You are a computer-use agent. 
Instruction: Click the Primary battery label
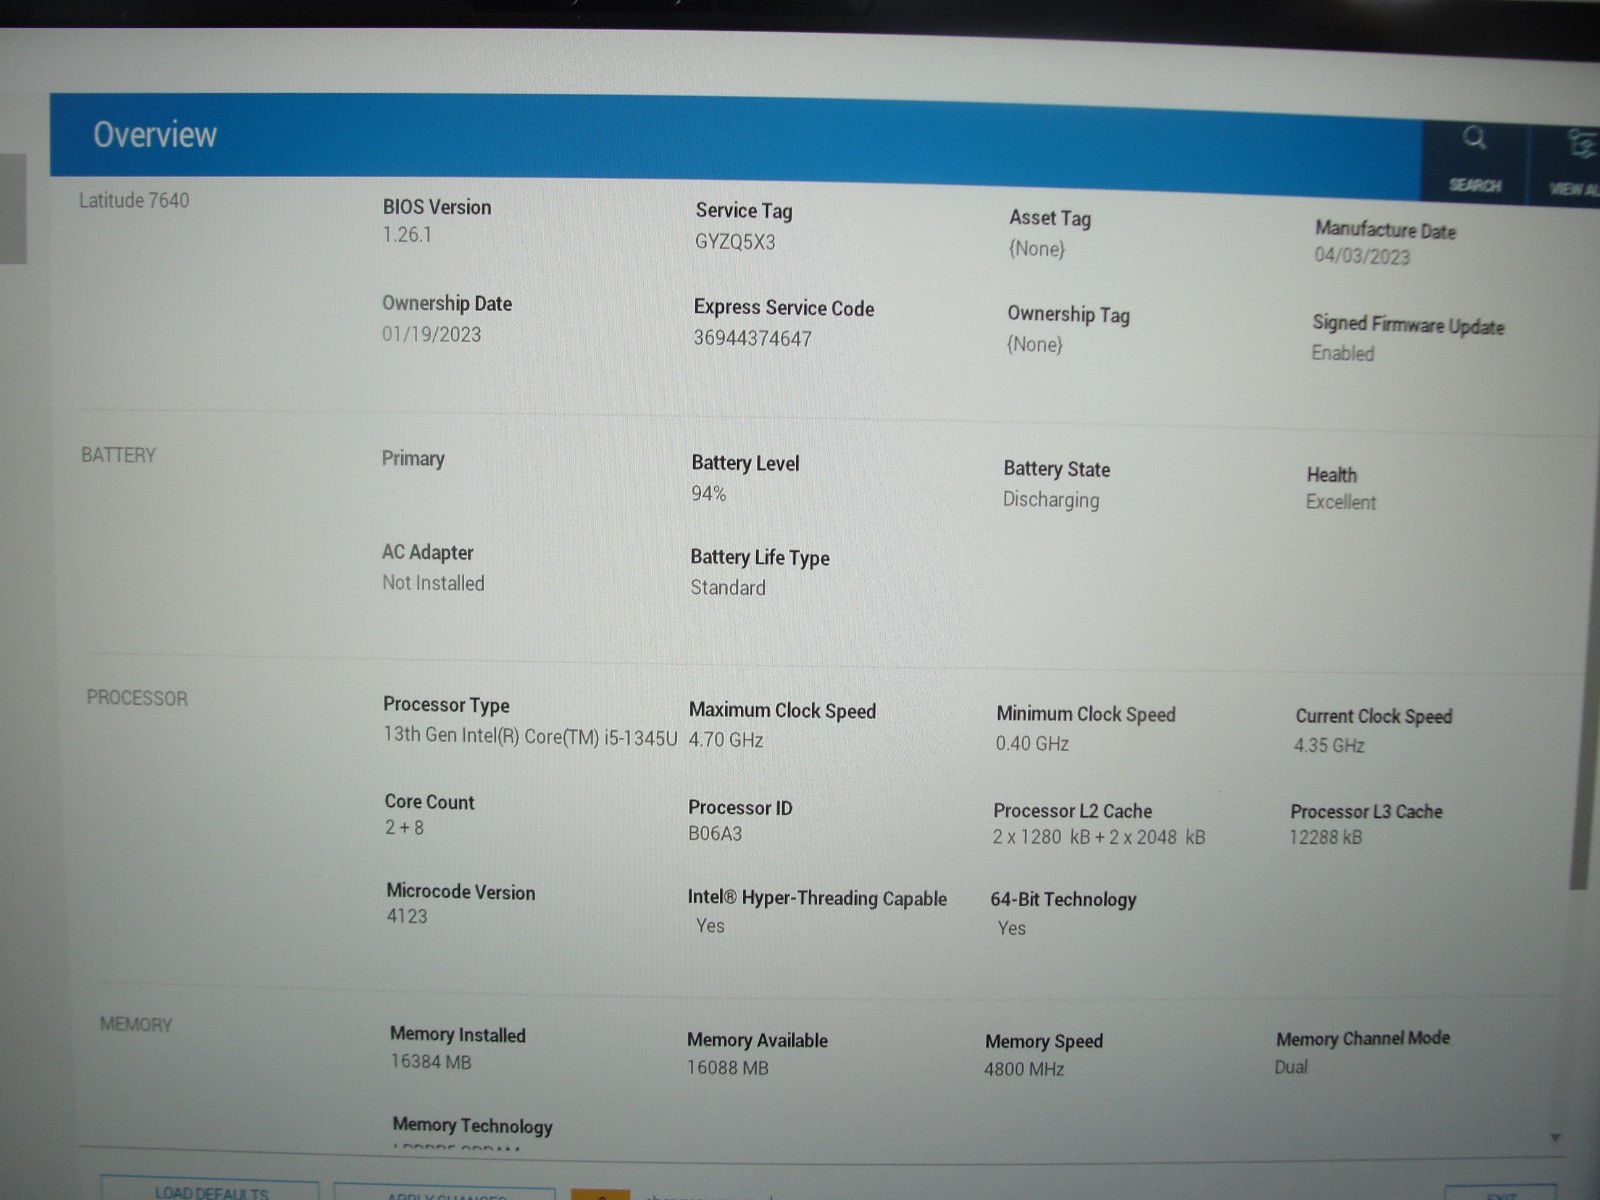point(413,459)
